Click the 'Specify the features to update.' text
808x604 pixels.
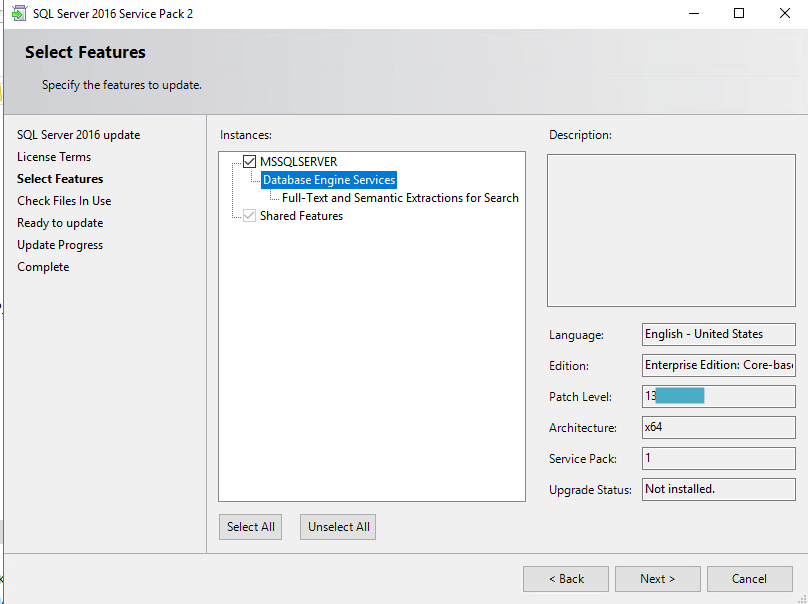tap(122, 85)
